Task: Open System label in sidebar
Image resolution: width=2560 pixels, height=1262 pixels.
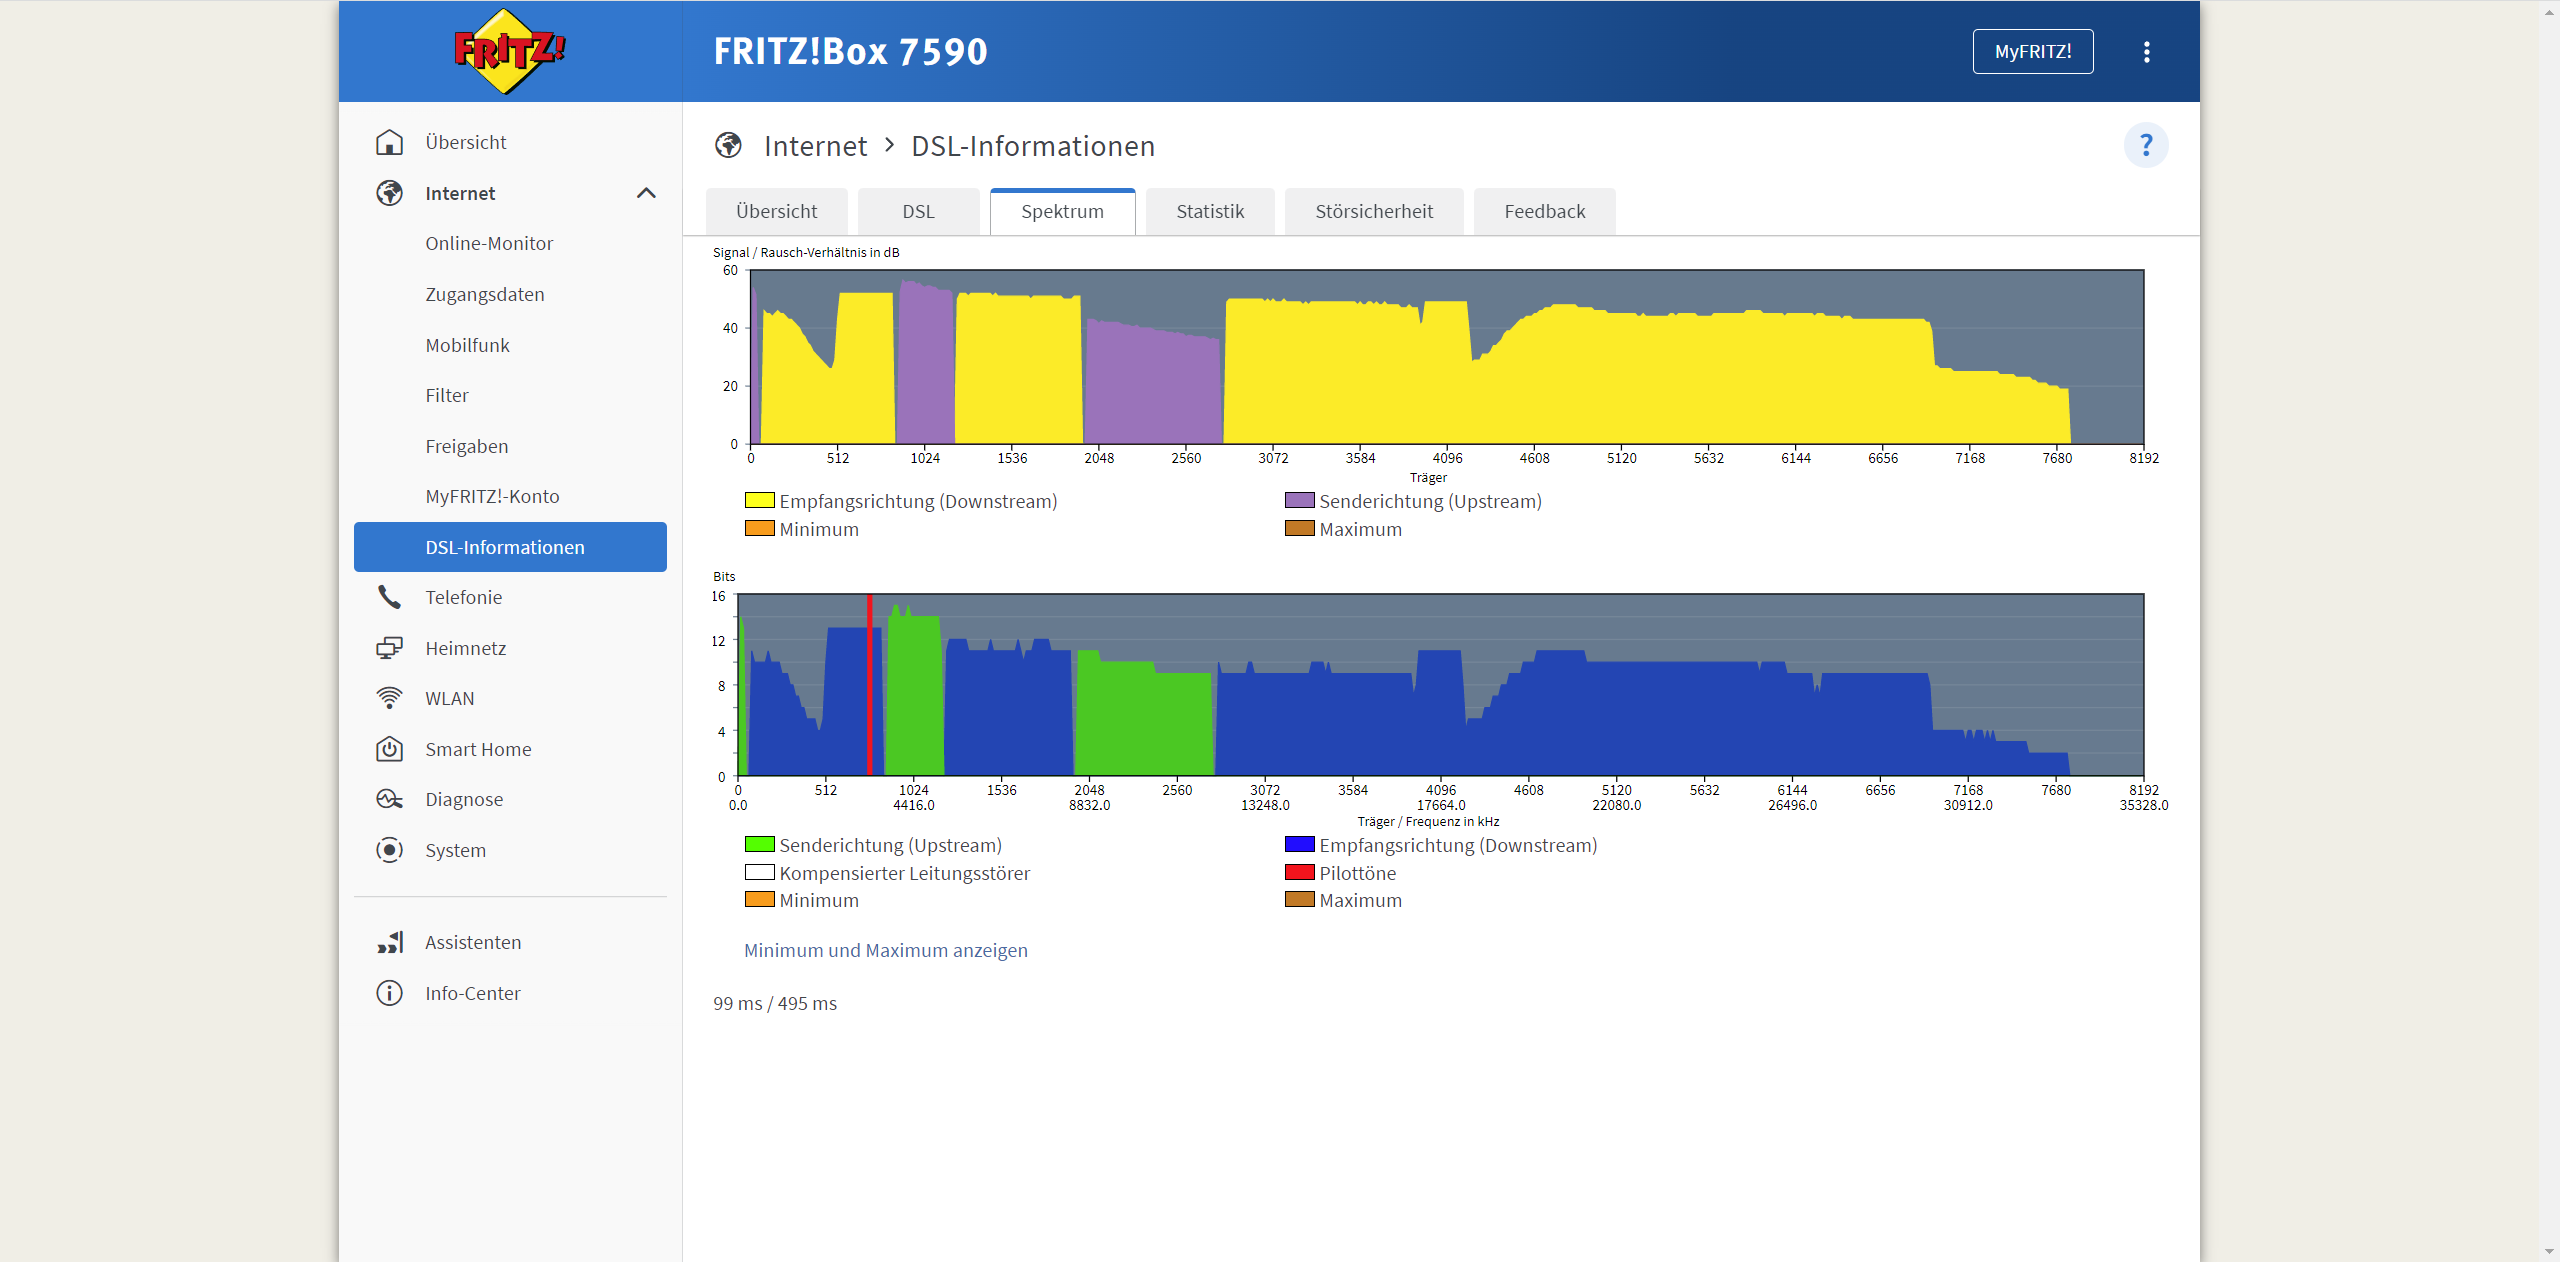Action: click(x=455, y=850)
